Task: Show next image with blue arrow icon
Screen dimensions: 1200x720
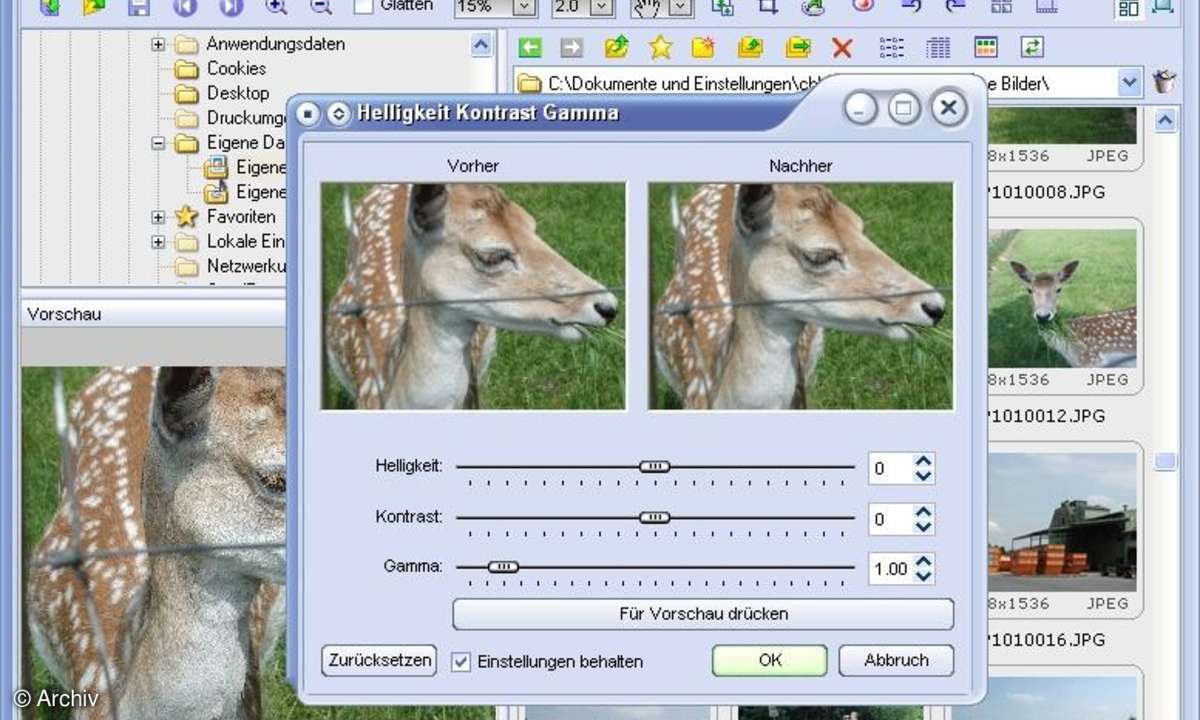Action: (x=231, y=7)
